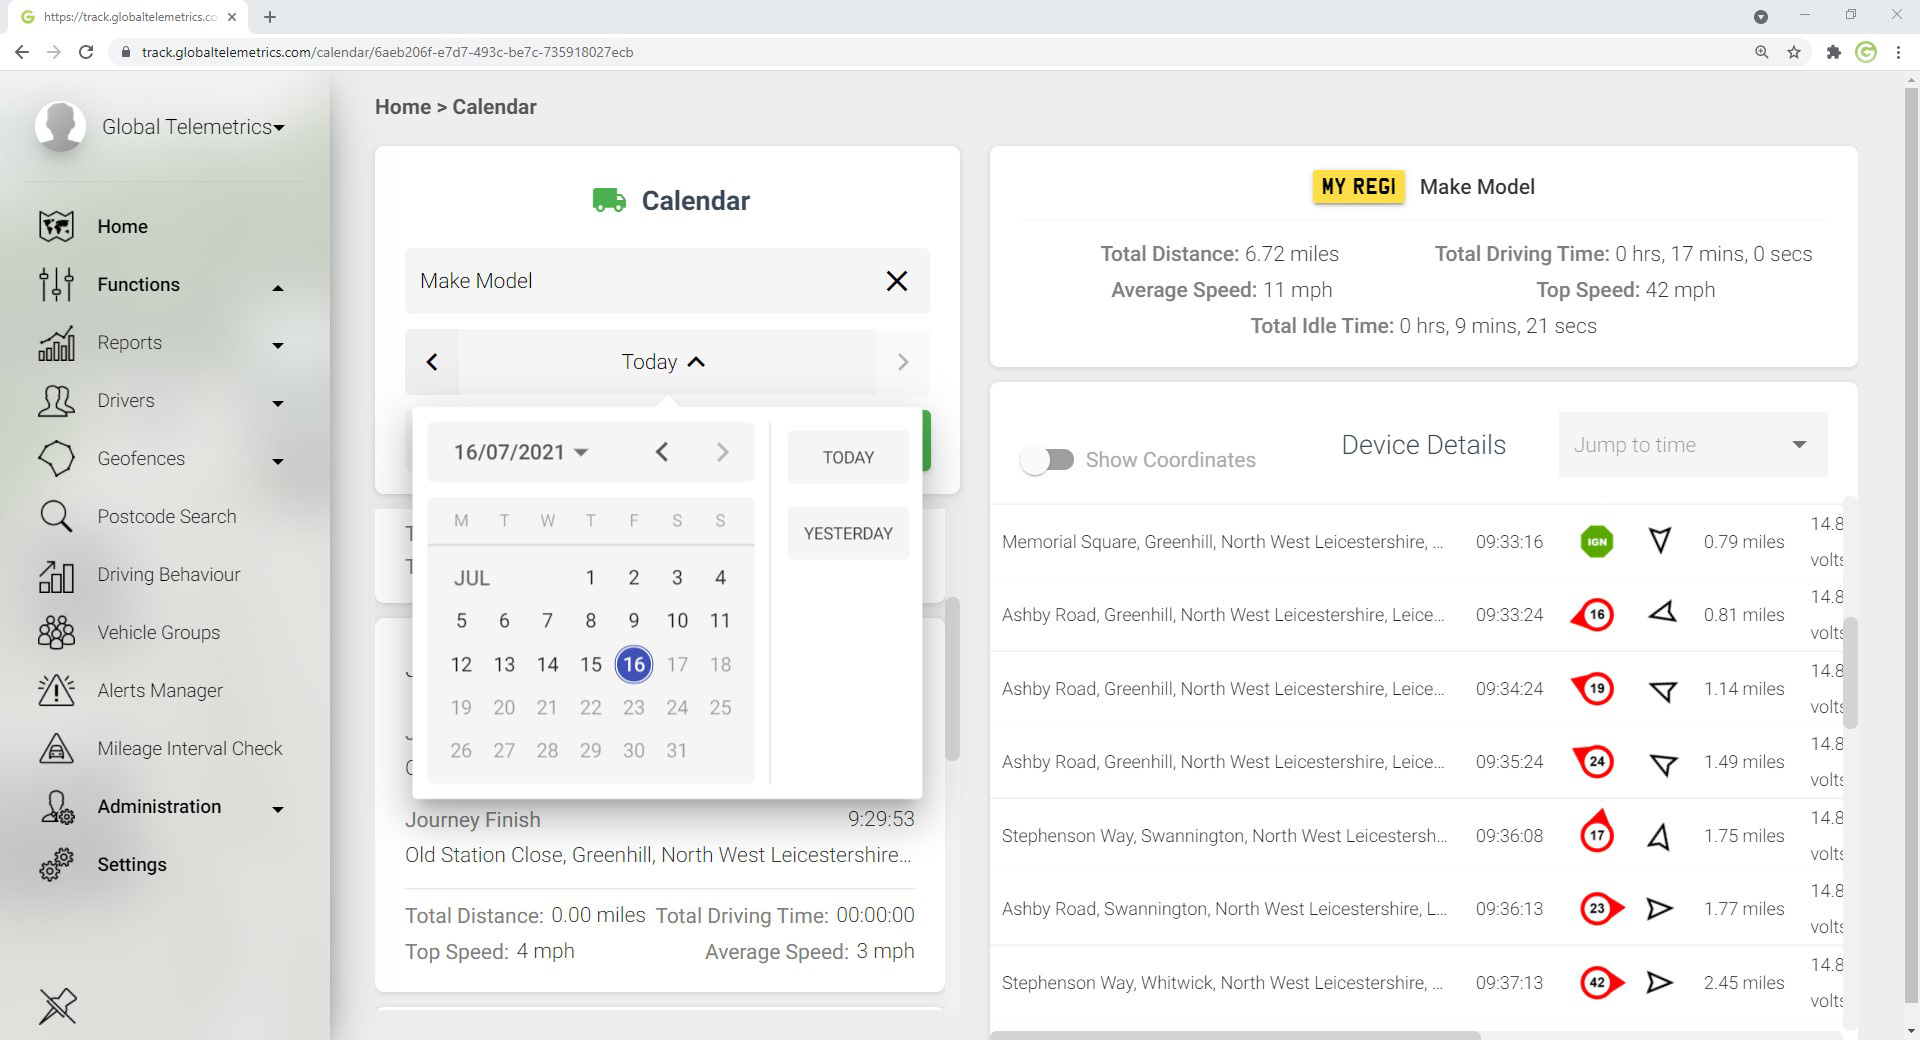This screenshot has width=1920, height=1040.
Task: Open the Drivers menu item
Action: 126,401
